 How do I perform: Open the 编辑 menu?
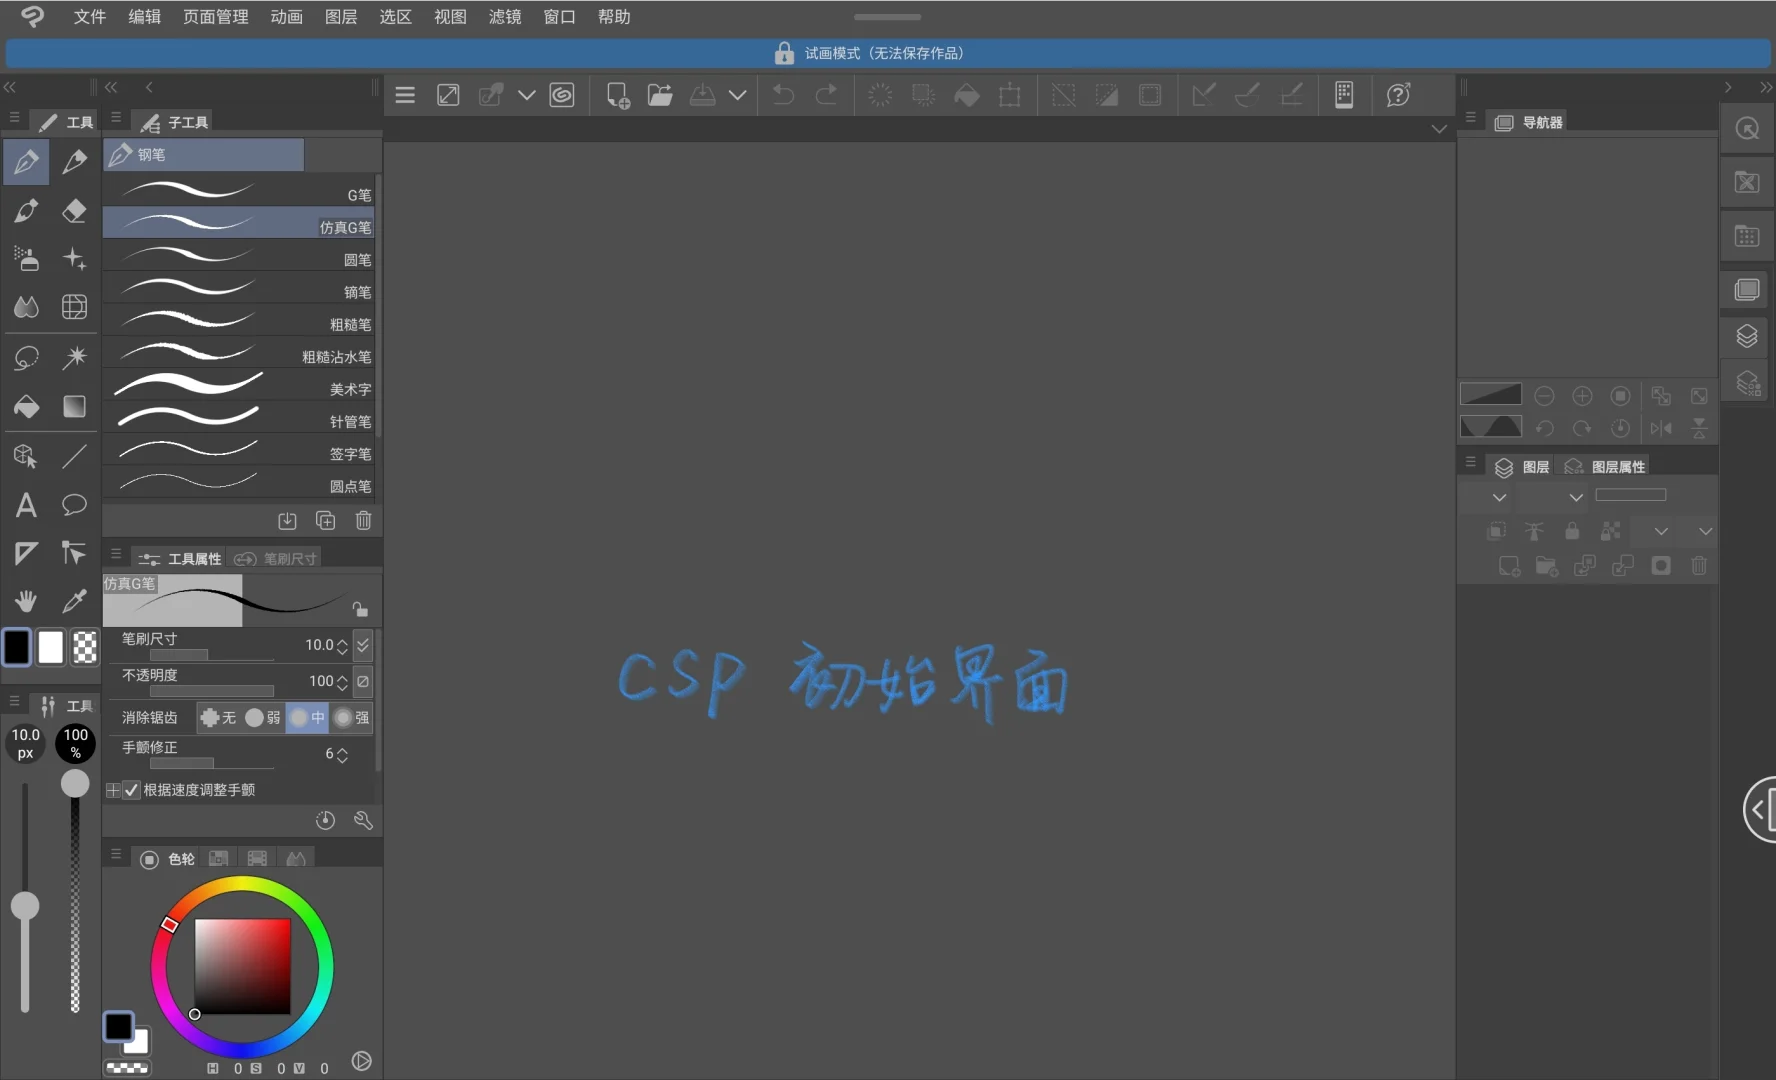tap(144, 17)
